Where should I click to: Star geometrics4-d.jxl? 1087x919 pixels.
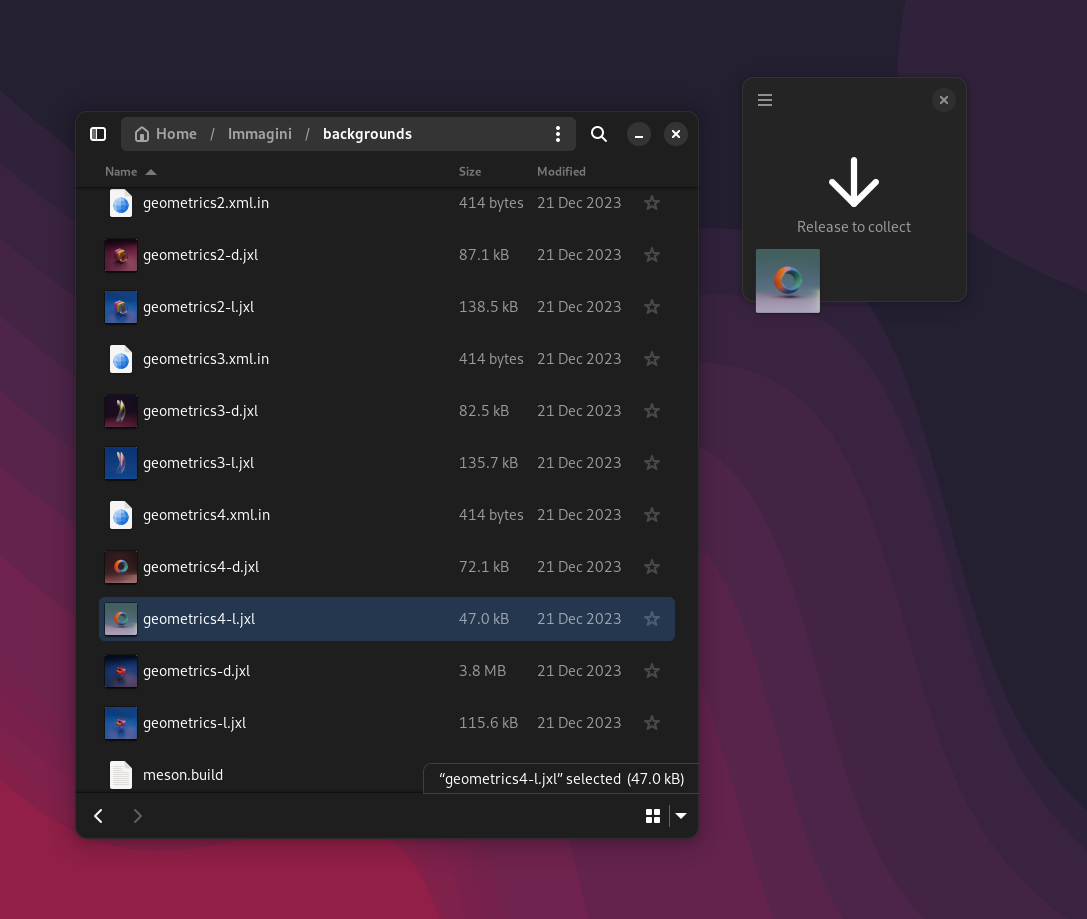pos(652,567)
